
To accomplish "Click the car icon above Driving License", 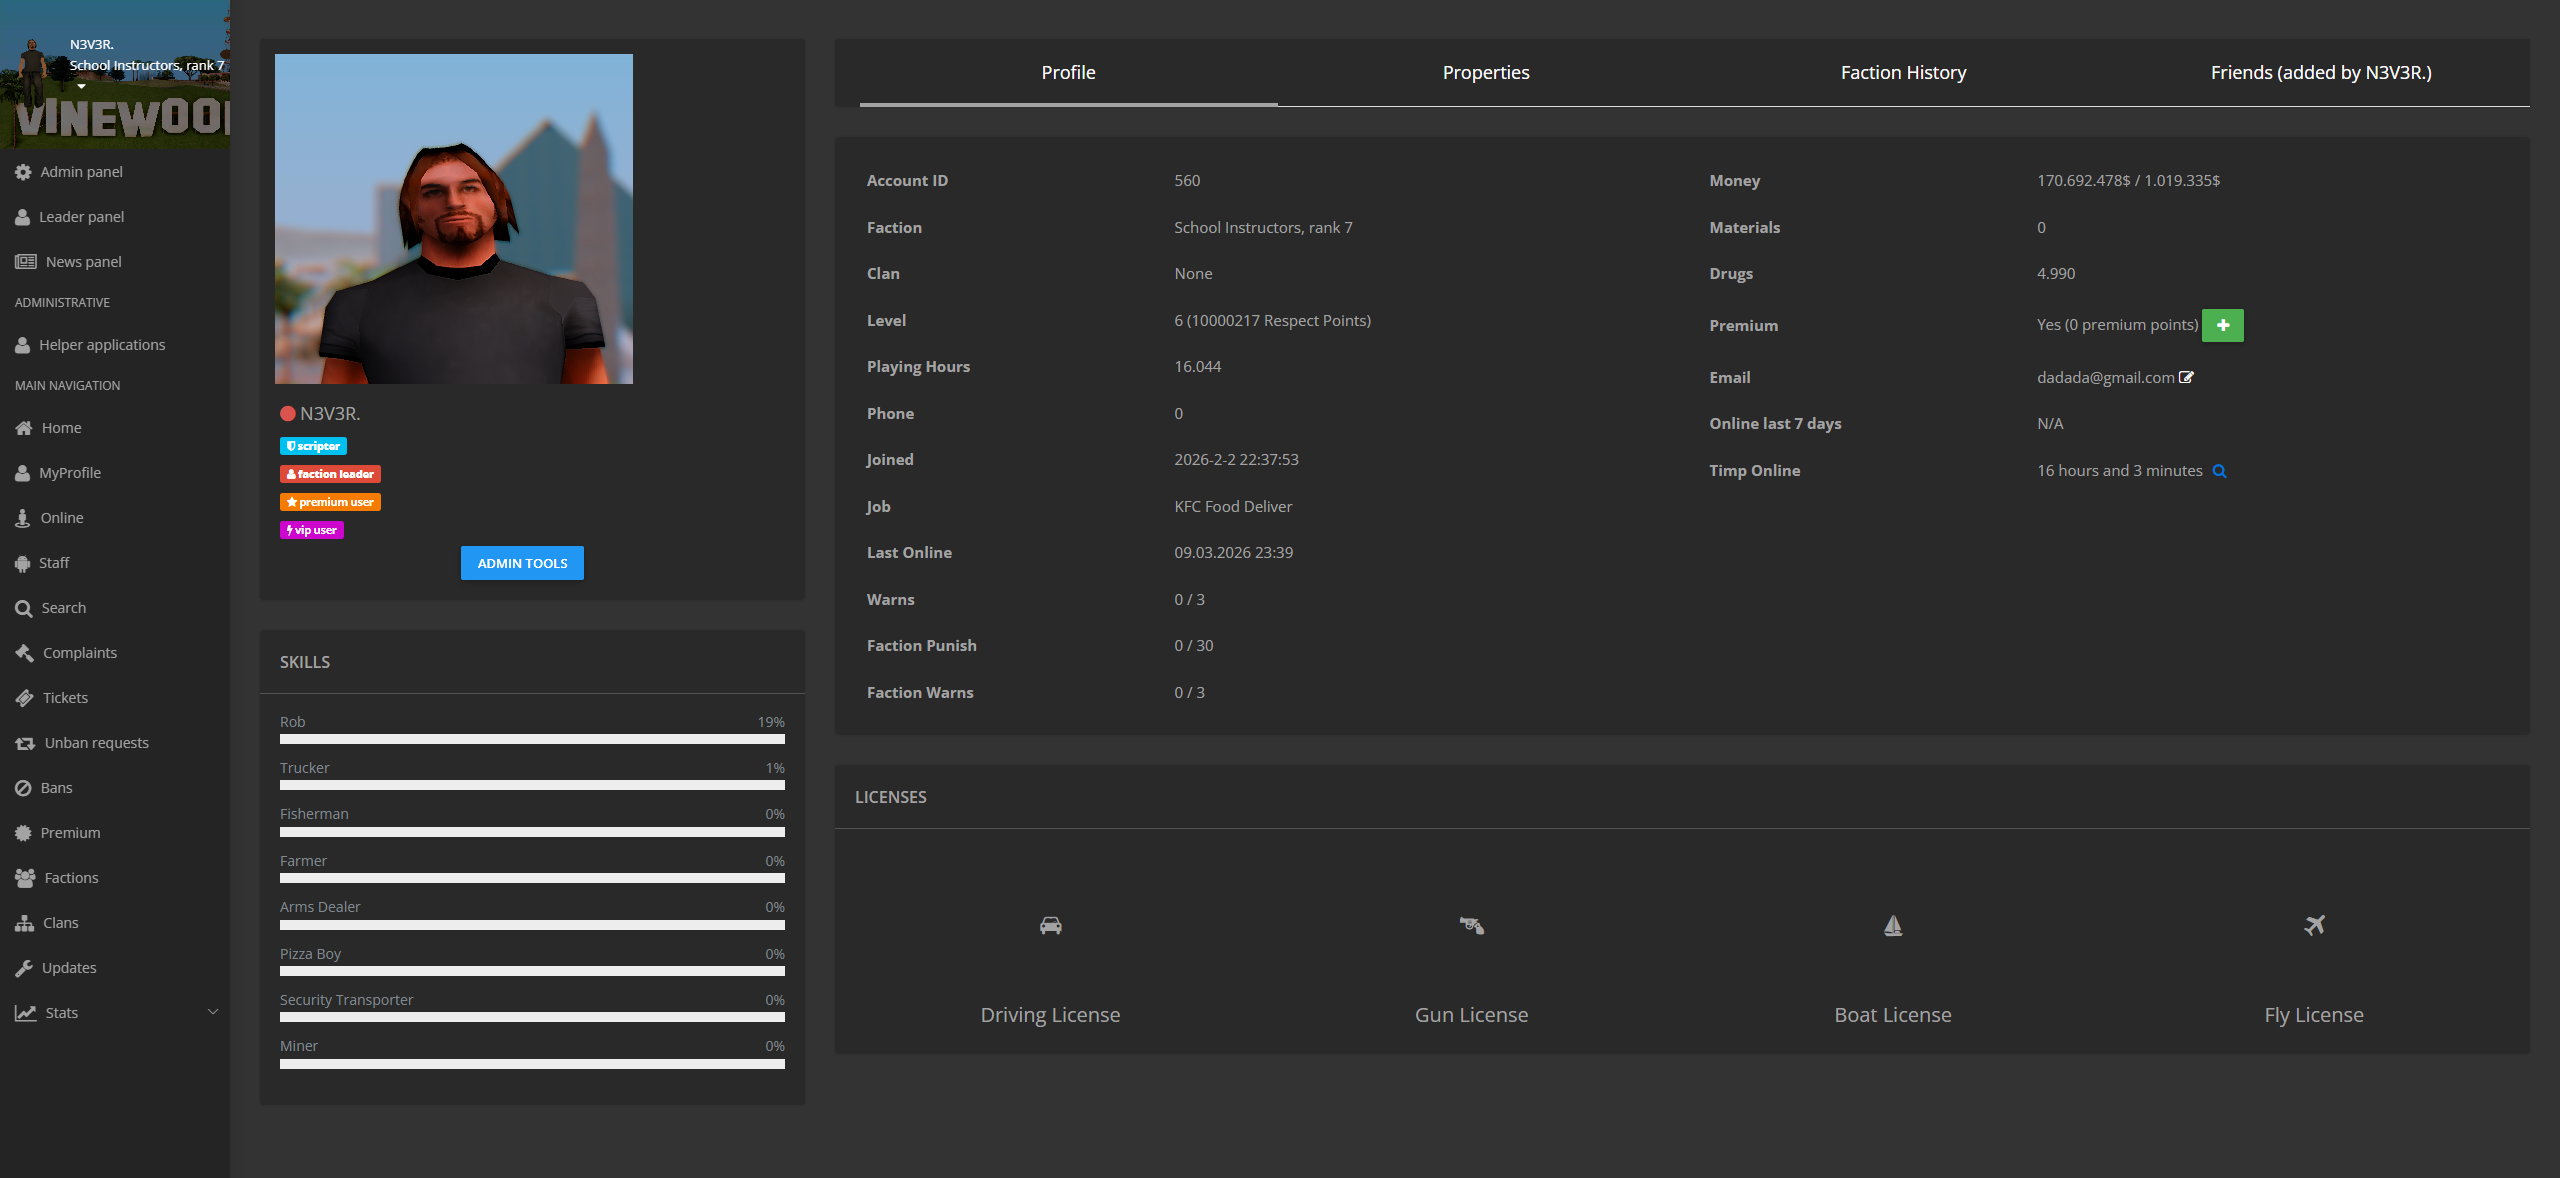I will pos(1050,925).
